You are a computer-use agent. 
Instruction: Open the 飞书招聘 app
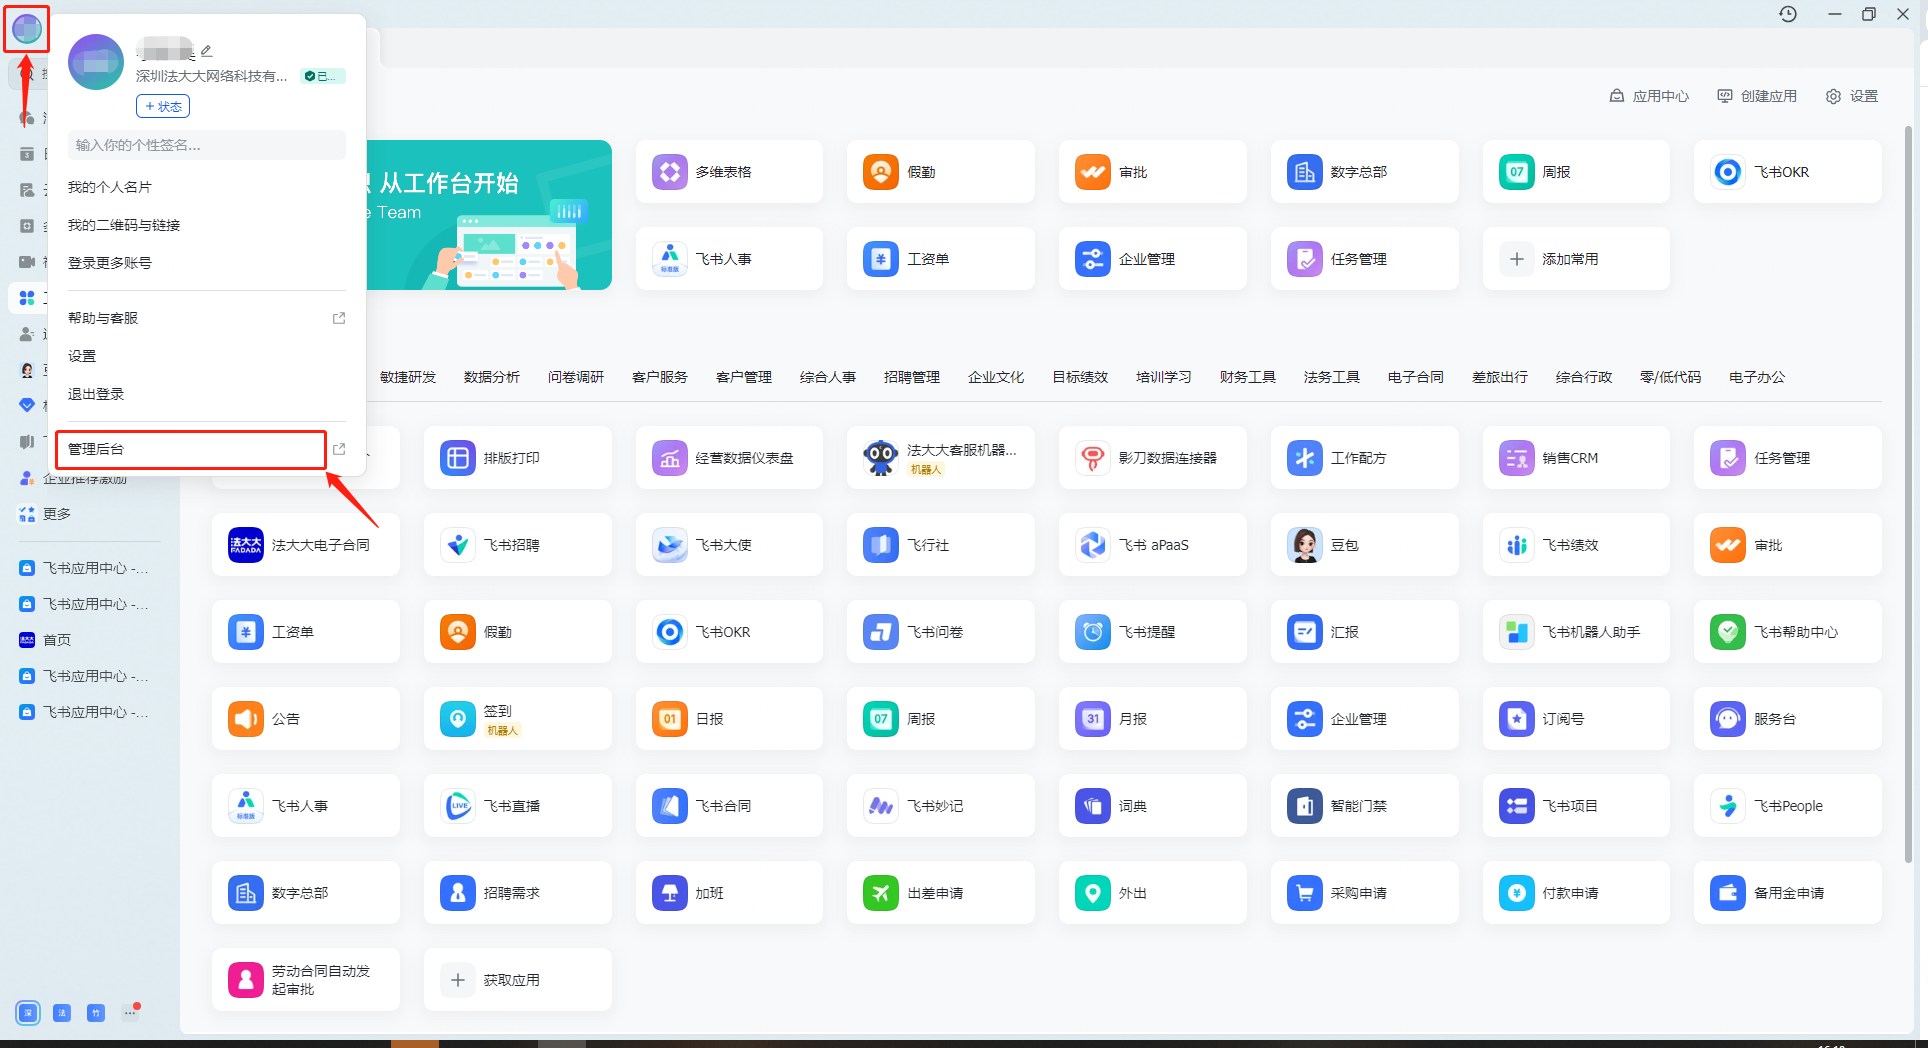(517, 545)
